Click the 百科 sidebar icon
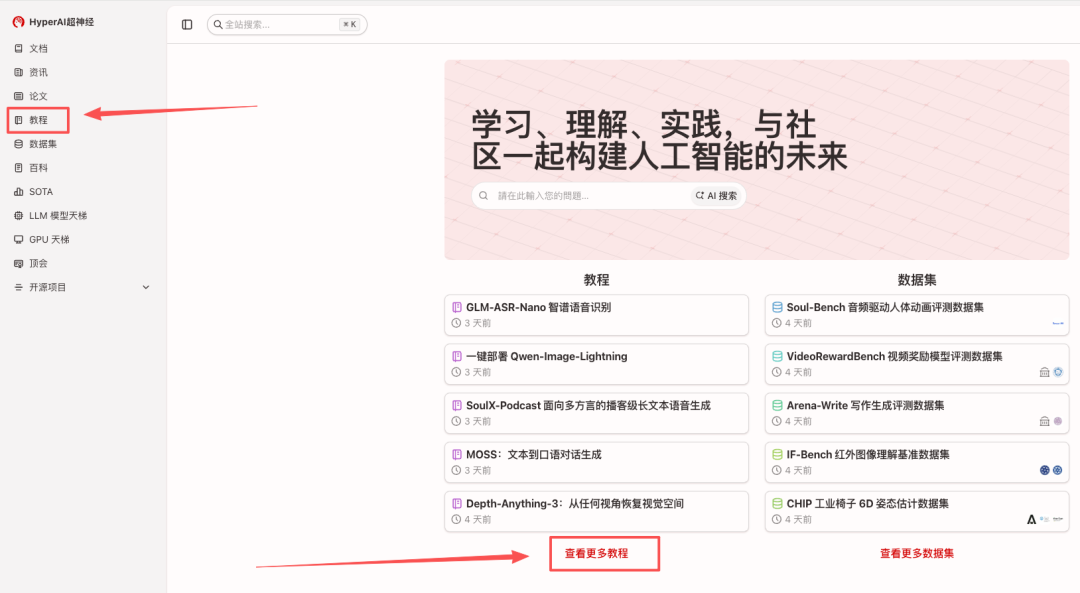1080x593 pixels. 19,168
